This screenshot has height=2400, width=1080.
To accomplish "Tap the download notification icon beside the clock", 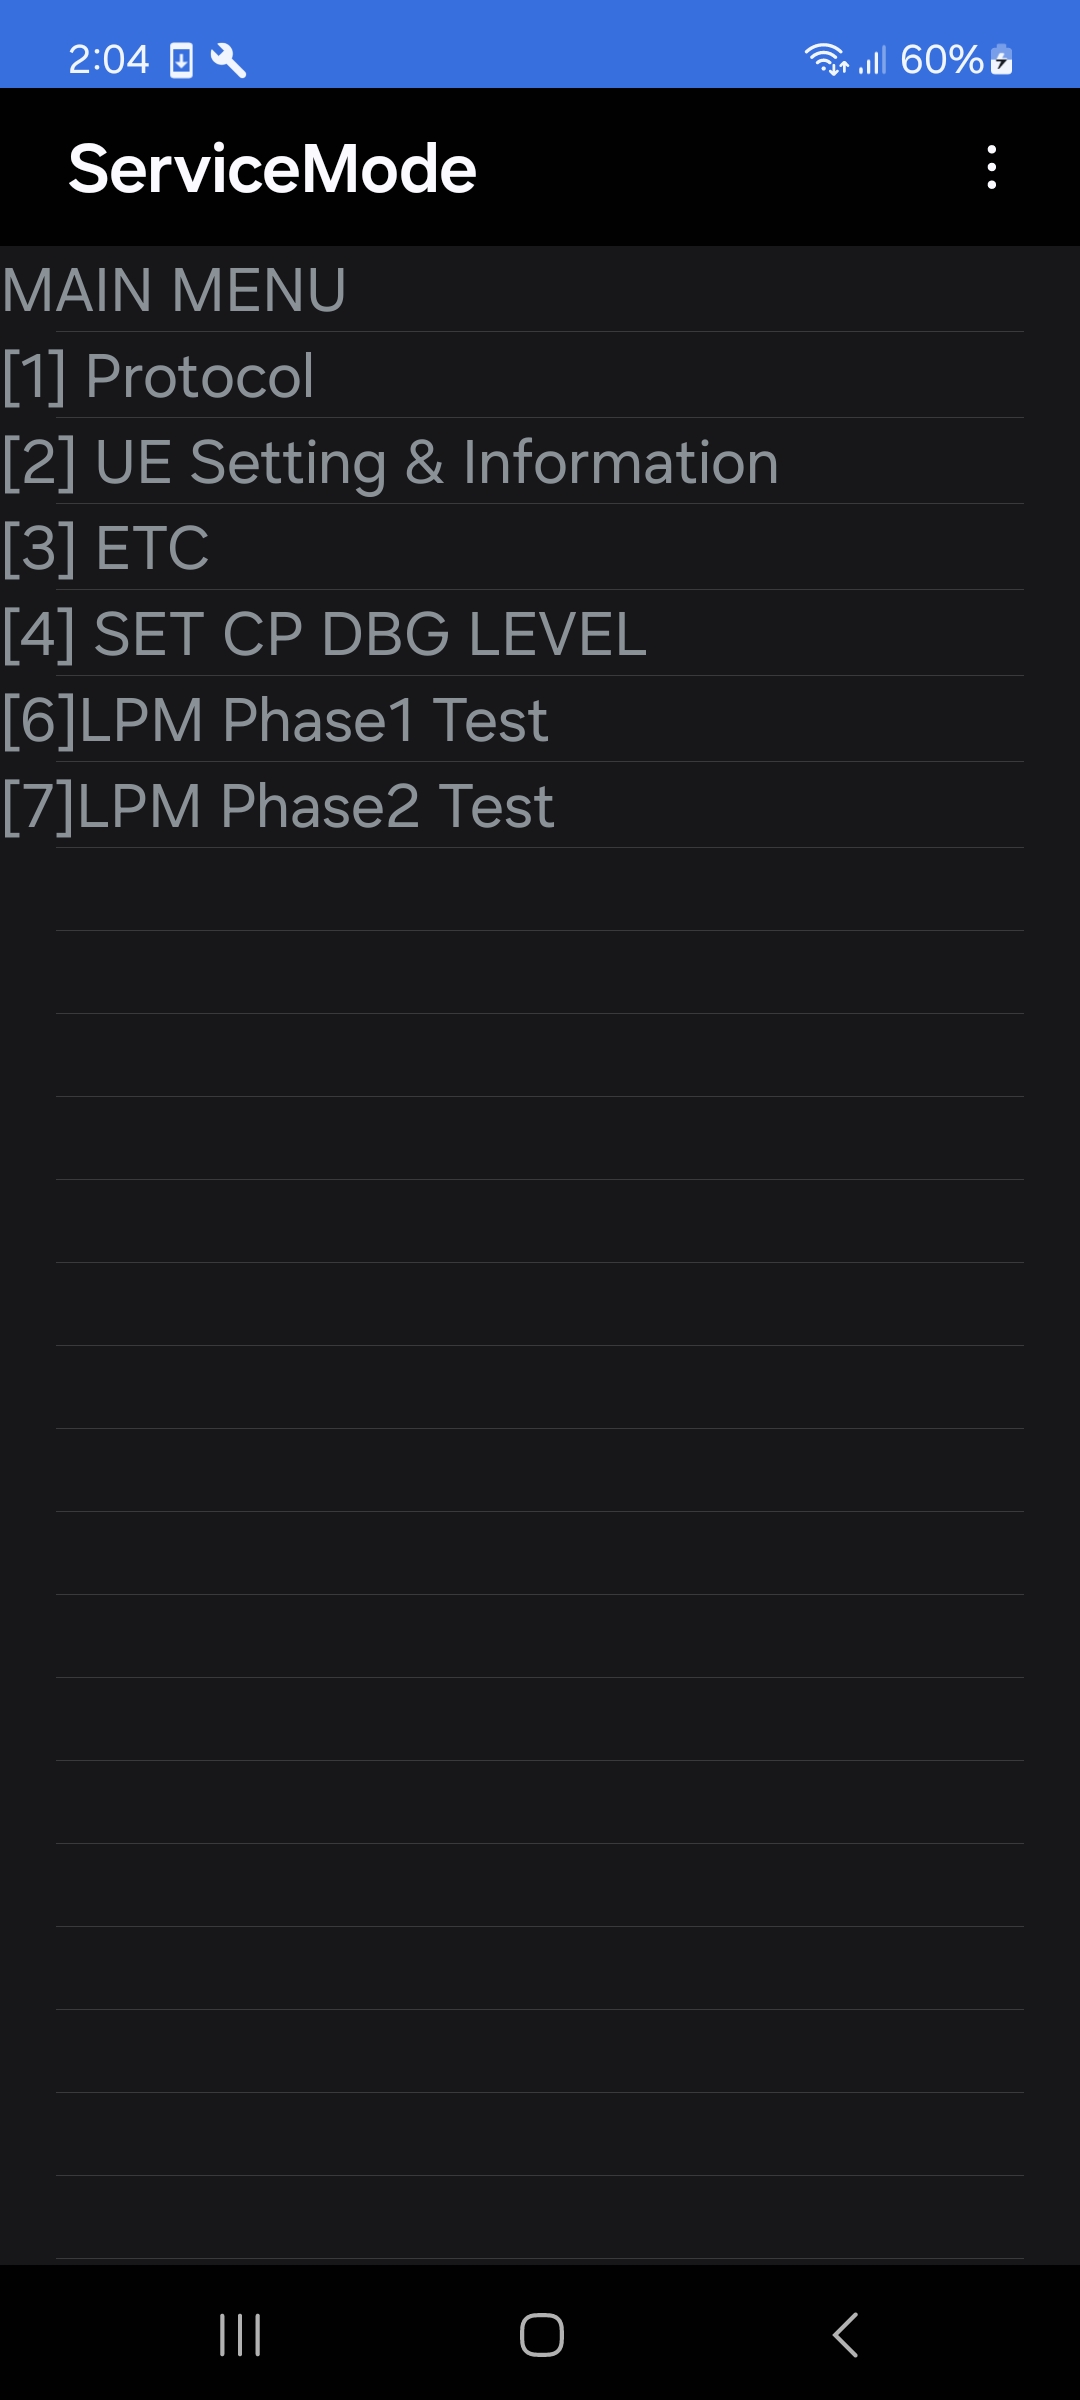I will pyautogui.click(x=181, y=60).
